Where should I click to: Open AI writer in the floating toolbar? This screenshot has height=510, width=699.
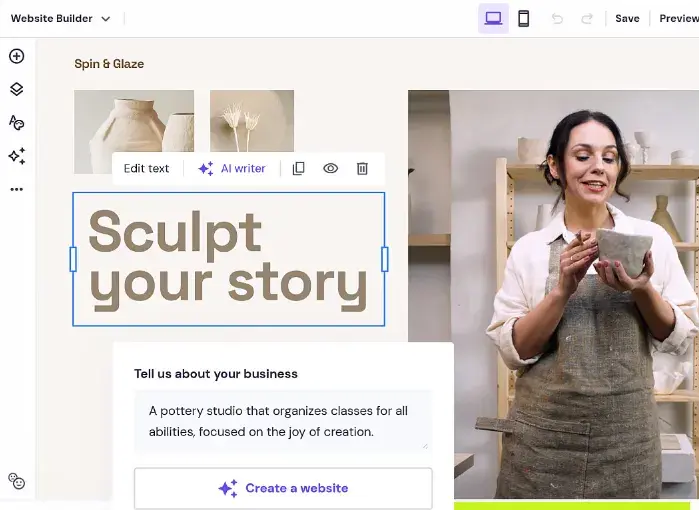[x=232, y=168]
